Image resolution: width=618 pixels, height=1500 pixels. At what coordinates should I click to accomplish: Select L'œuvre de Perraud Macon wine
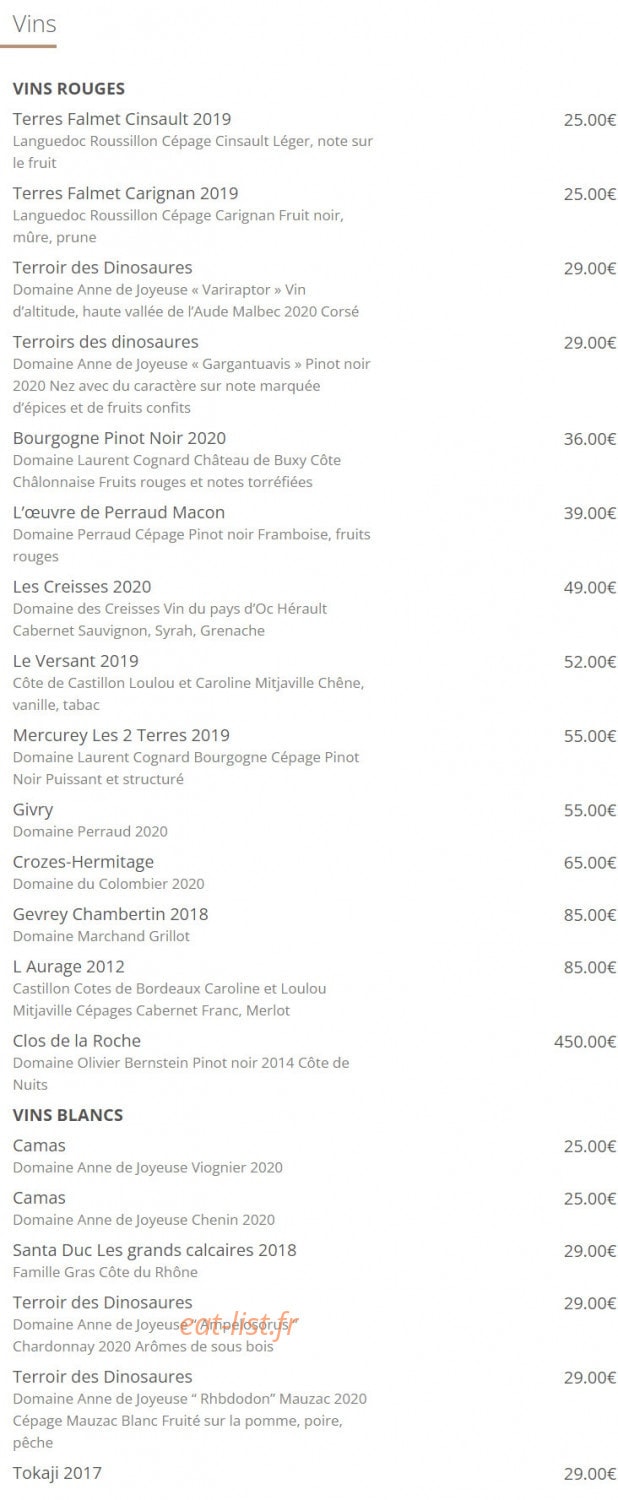pos(119,512)
